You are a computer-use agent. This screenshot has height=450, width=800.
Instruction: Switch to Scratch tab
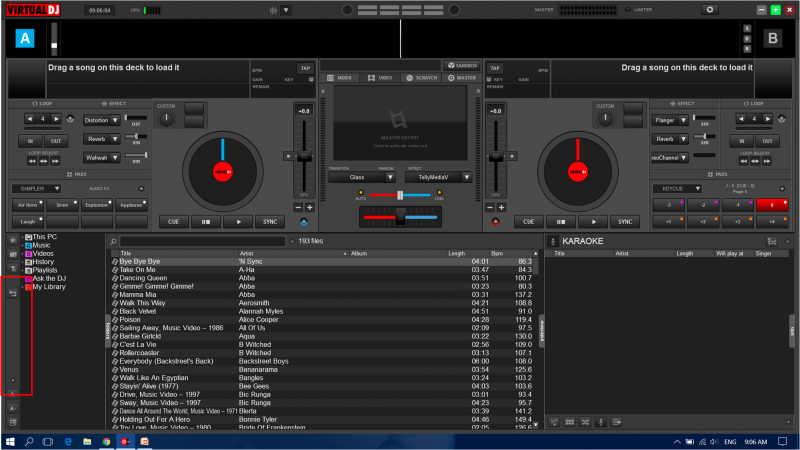(421, 78)
